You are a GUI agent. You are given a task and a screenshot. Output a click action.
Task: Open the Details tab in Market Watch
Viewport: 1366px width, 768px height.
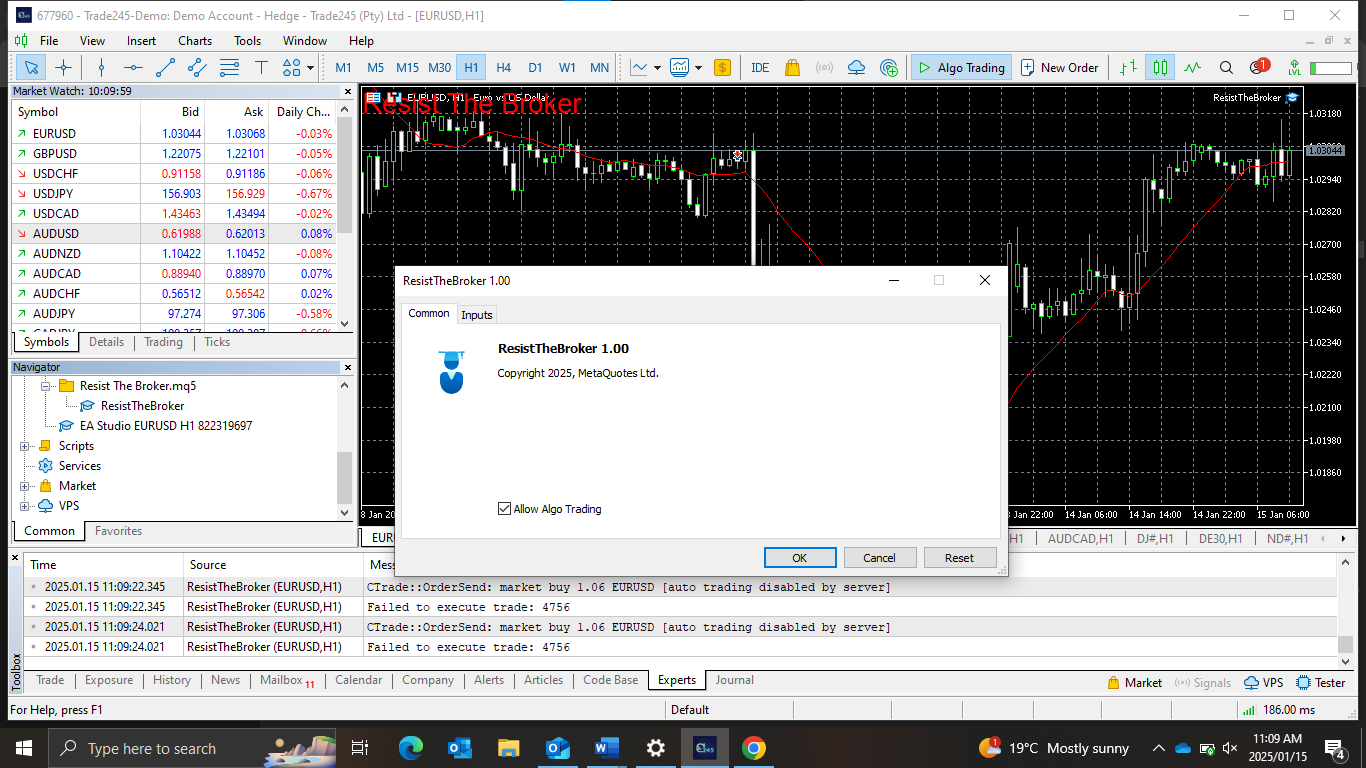(x=107, y=342)
